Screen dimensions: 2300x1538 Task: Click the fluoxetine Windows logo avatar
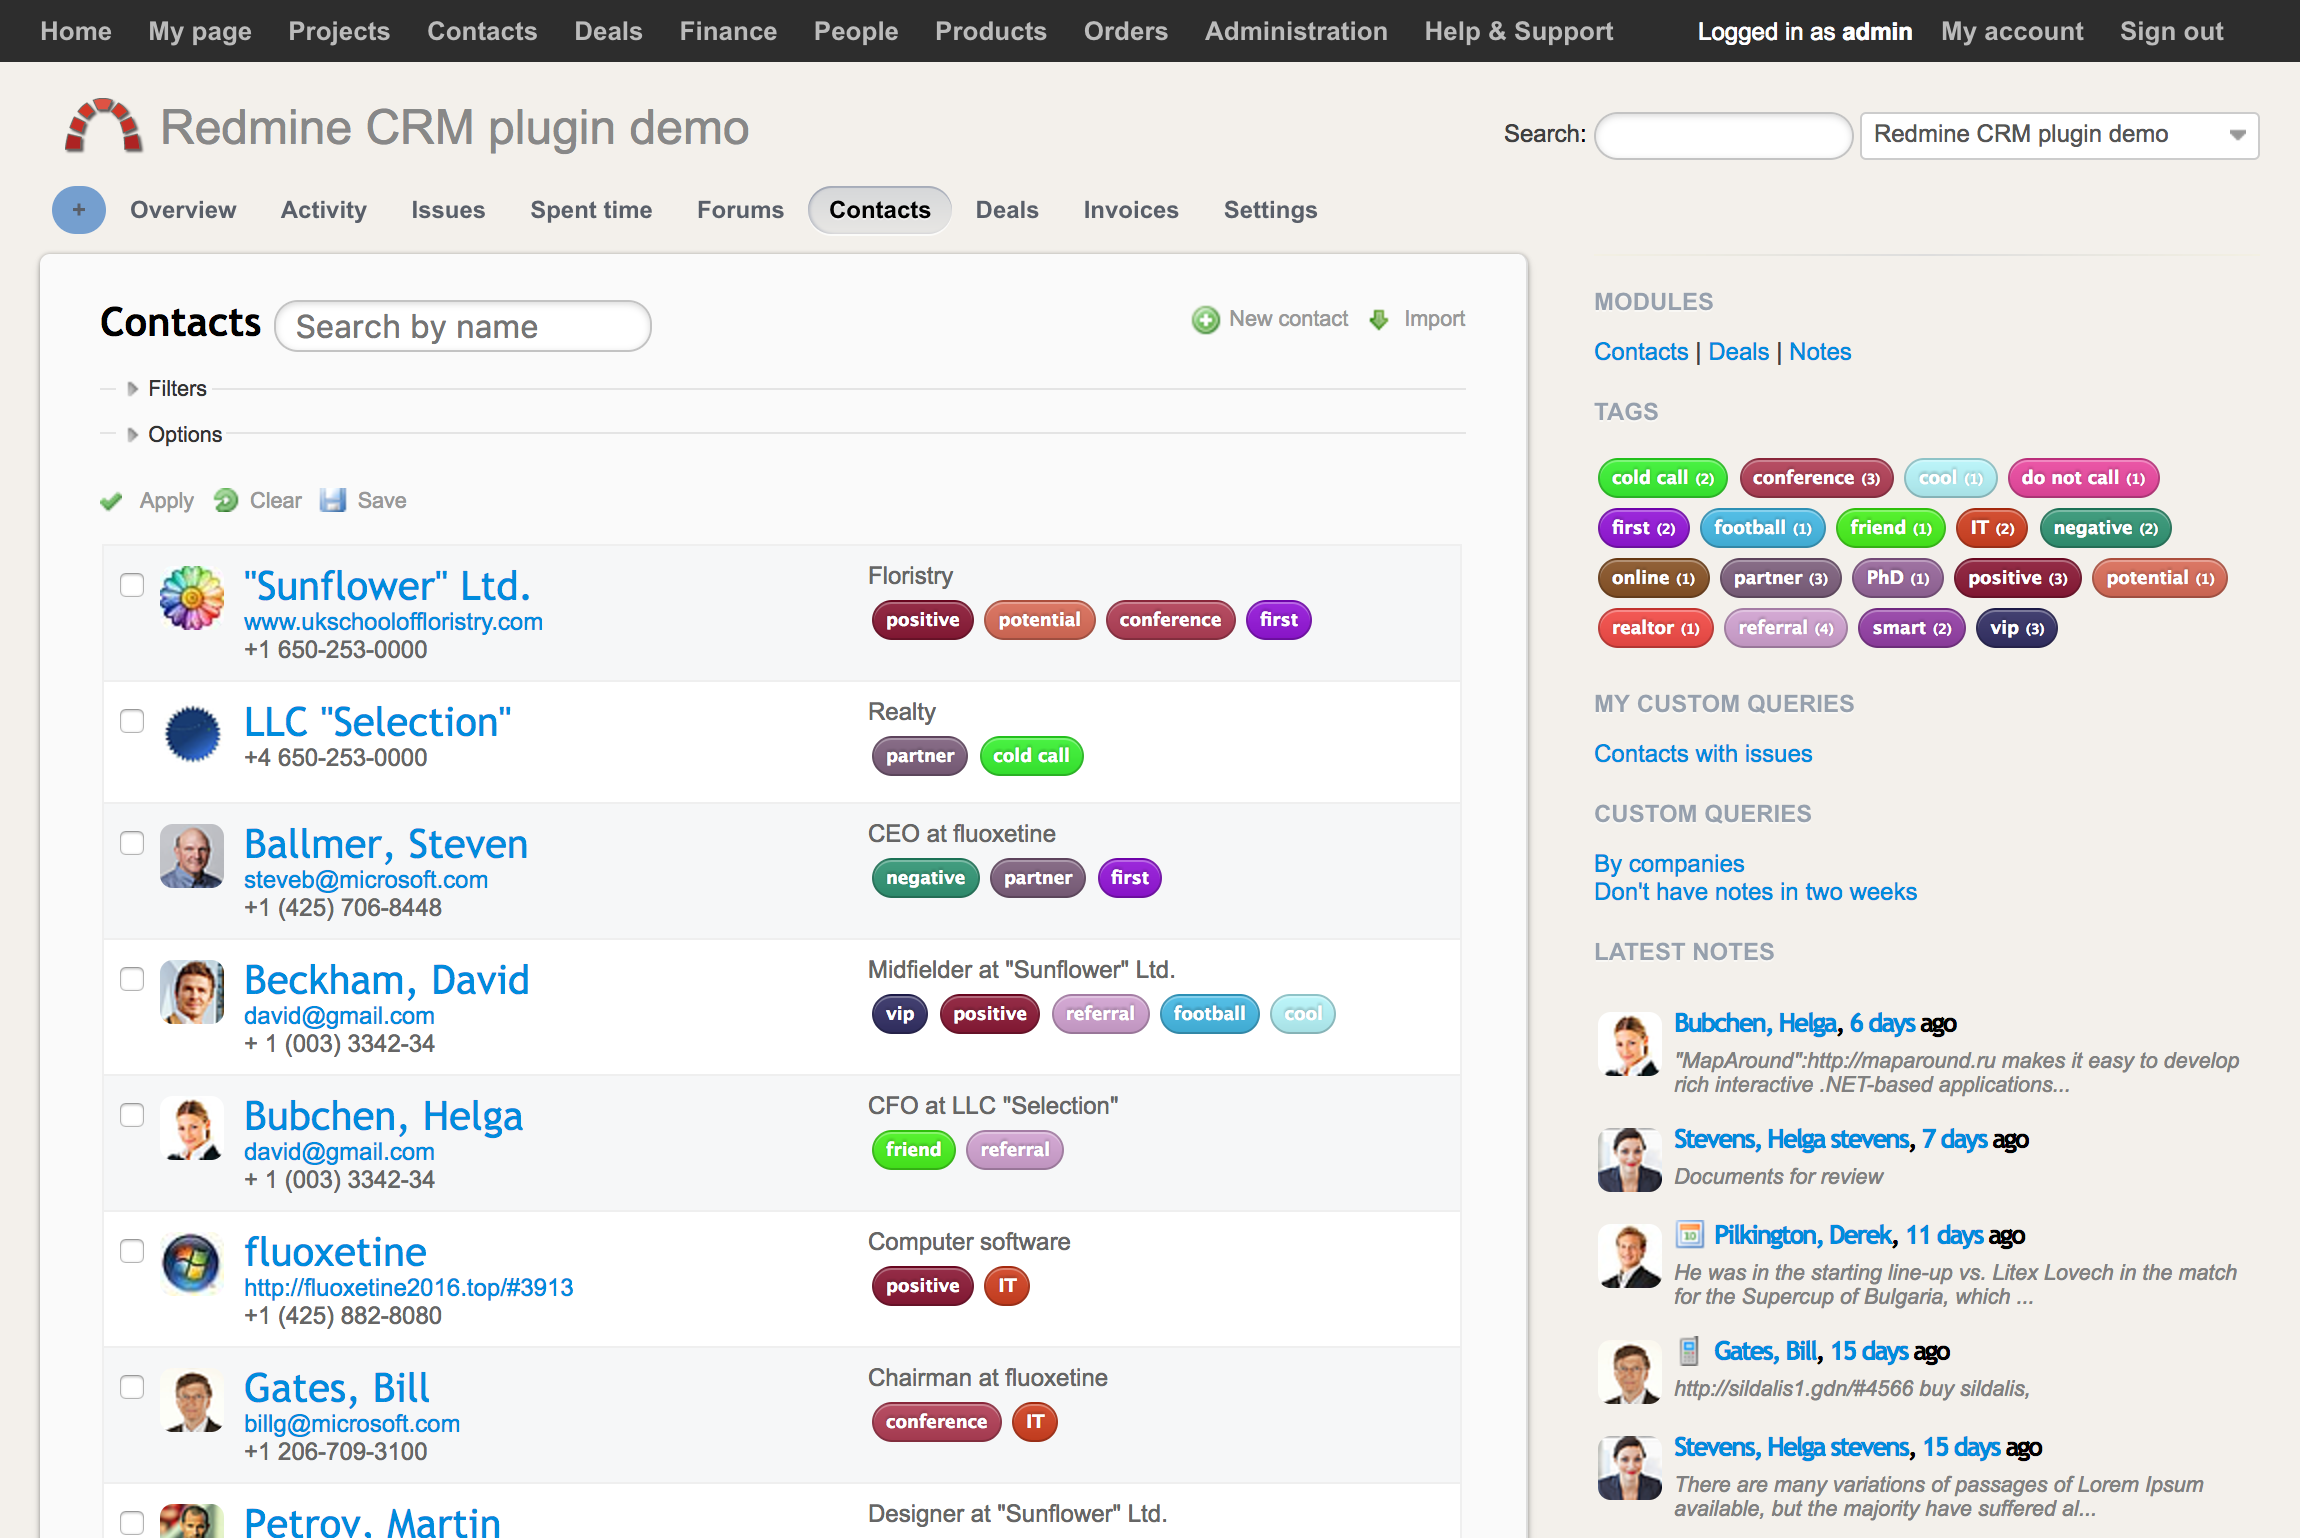pos(192,1264)
